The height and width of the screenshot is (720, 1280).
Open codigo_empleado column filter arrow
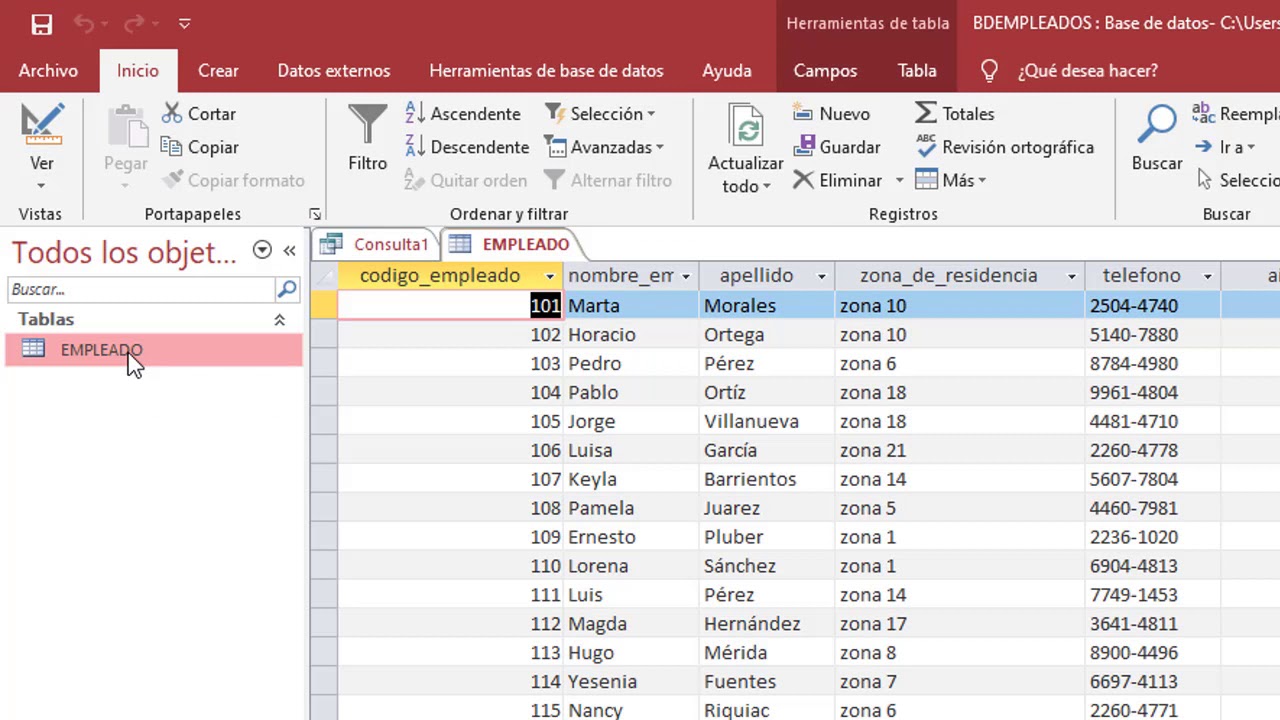549,276
